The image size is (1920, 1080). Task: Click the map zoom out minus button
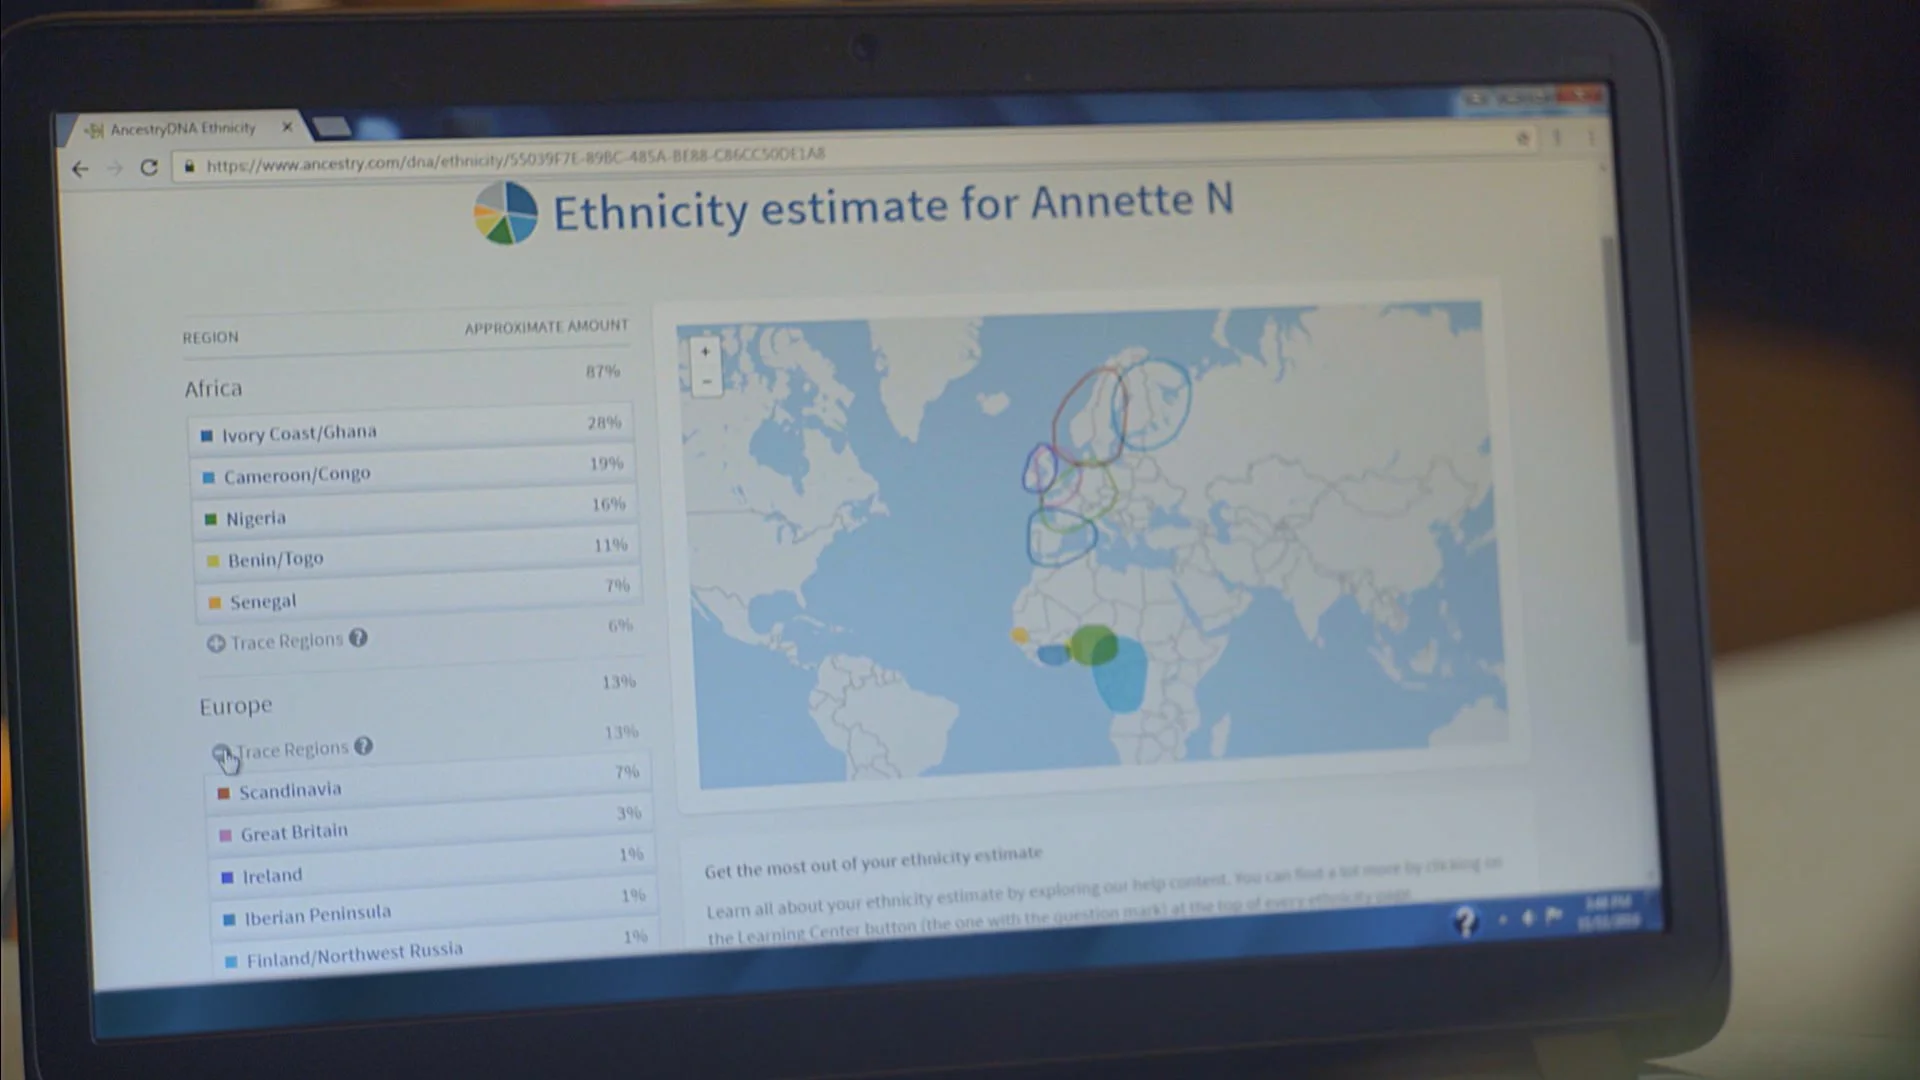[707, 381]
